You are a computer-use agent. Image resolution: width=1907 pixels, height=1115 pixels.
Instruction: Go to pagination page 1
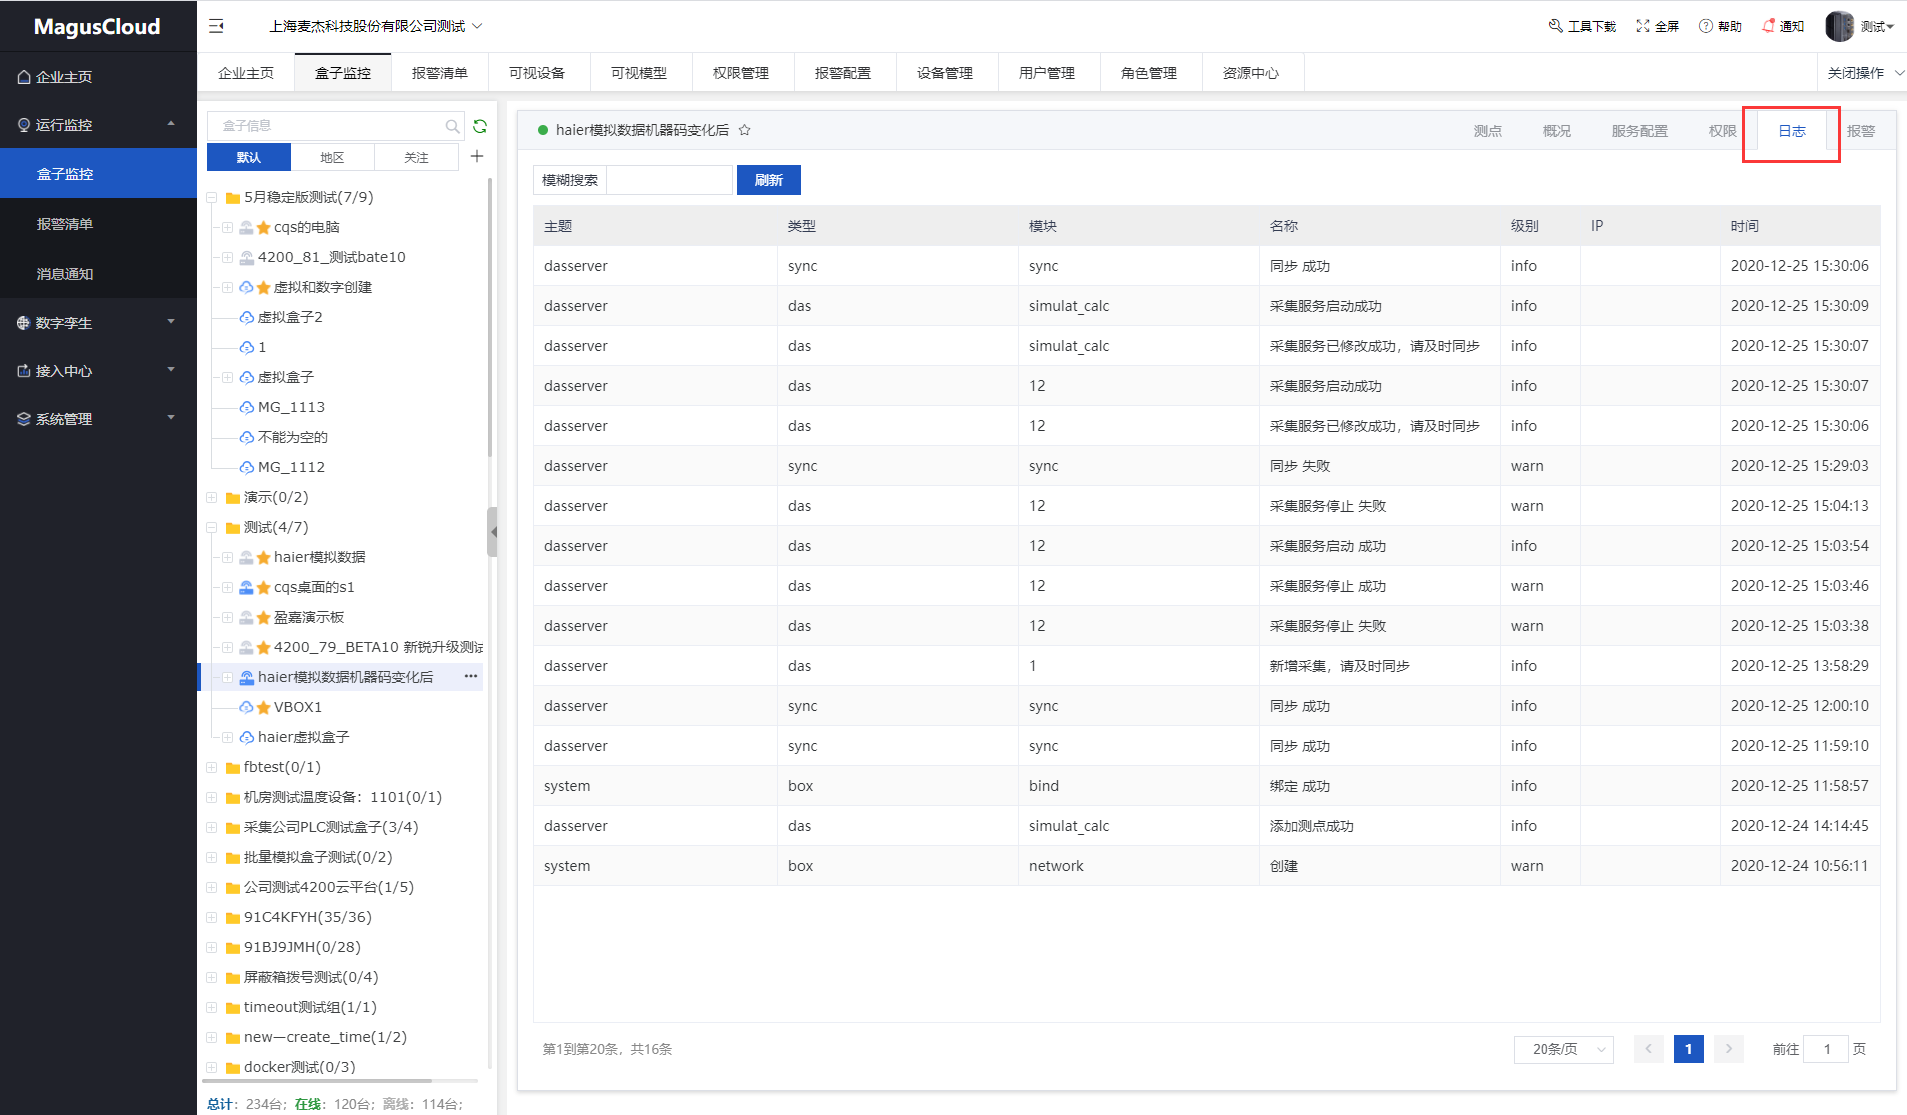point(1689,1049)
